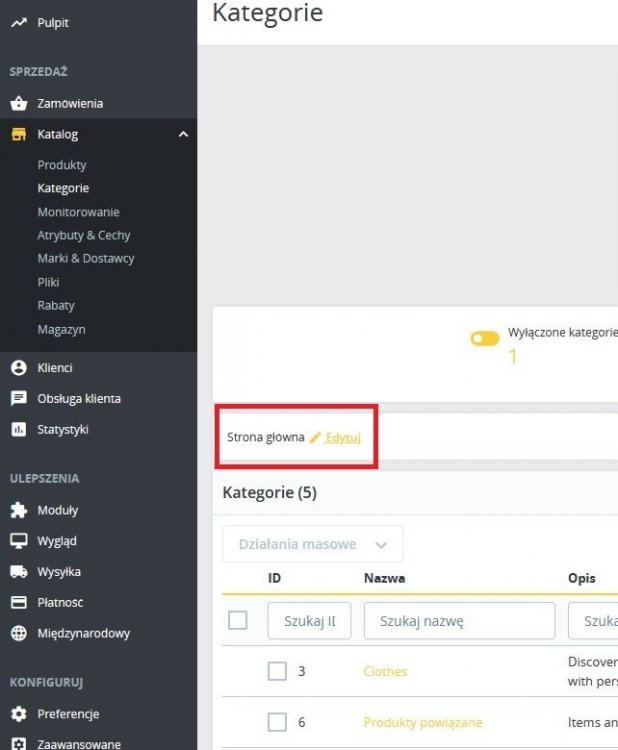Viewport: 618px width, 750px height.
Task: Open Produkty in Katalog submenu
Action: click(x=62, y=165)
